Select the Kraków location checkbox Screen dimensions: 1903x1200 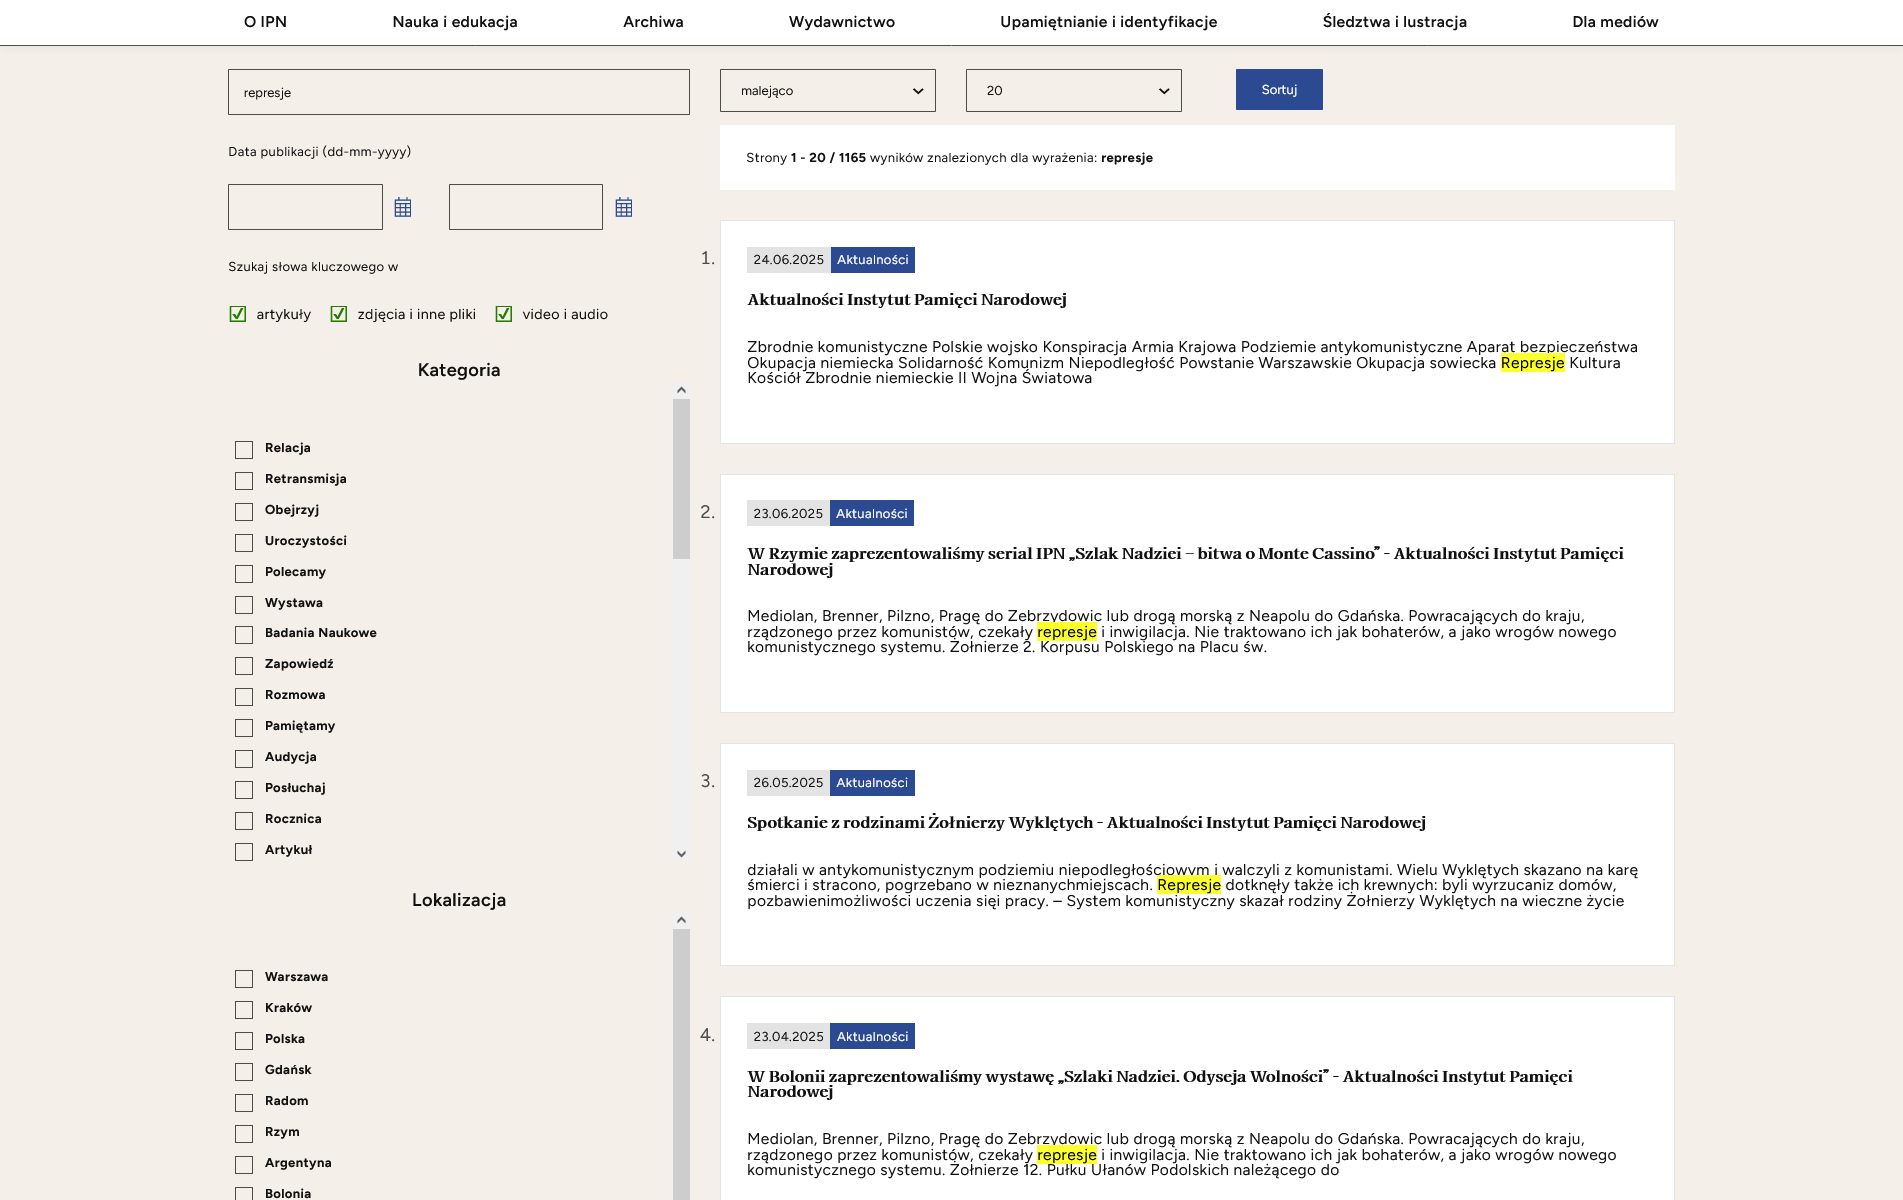[x=244, y=1009]
